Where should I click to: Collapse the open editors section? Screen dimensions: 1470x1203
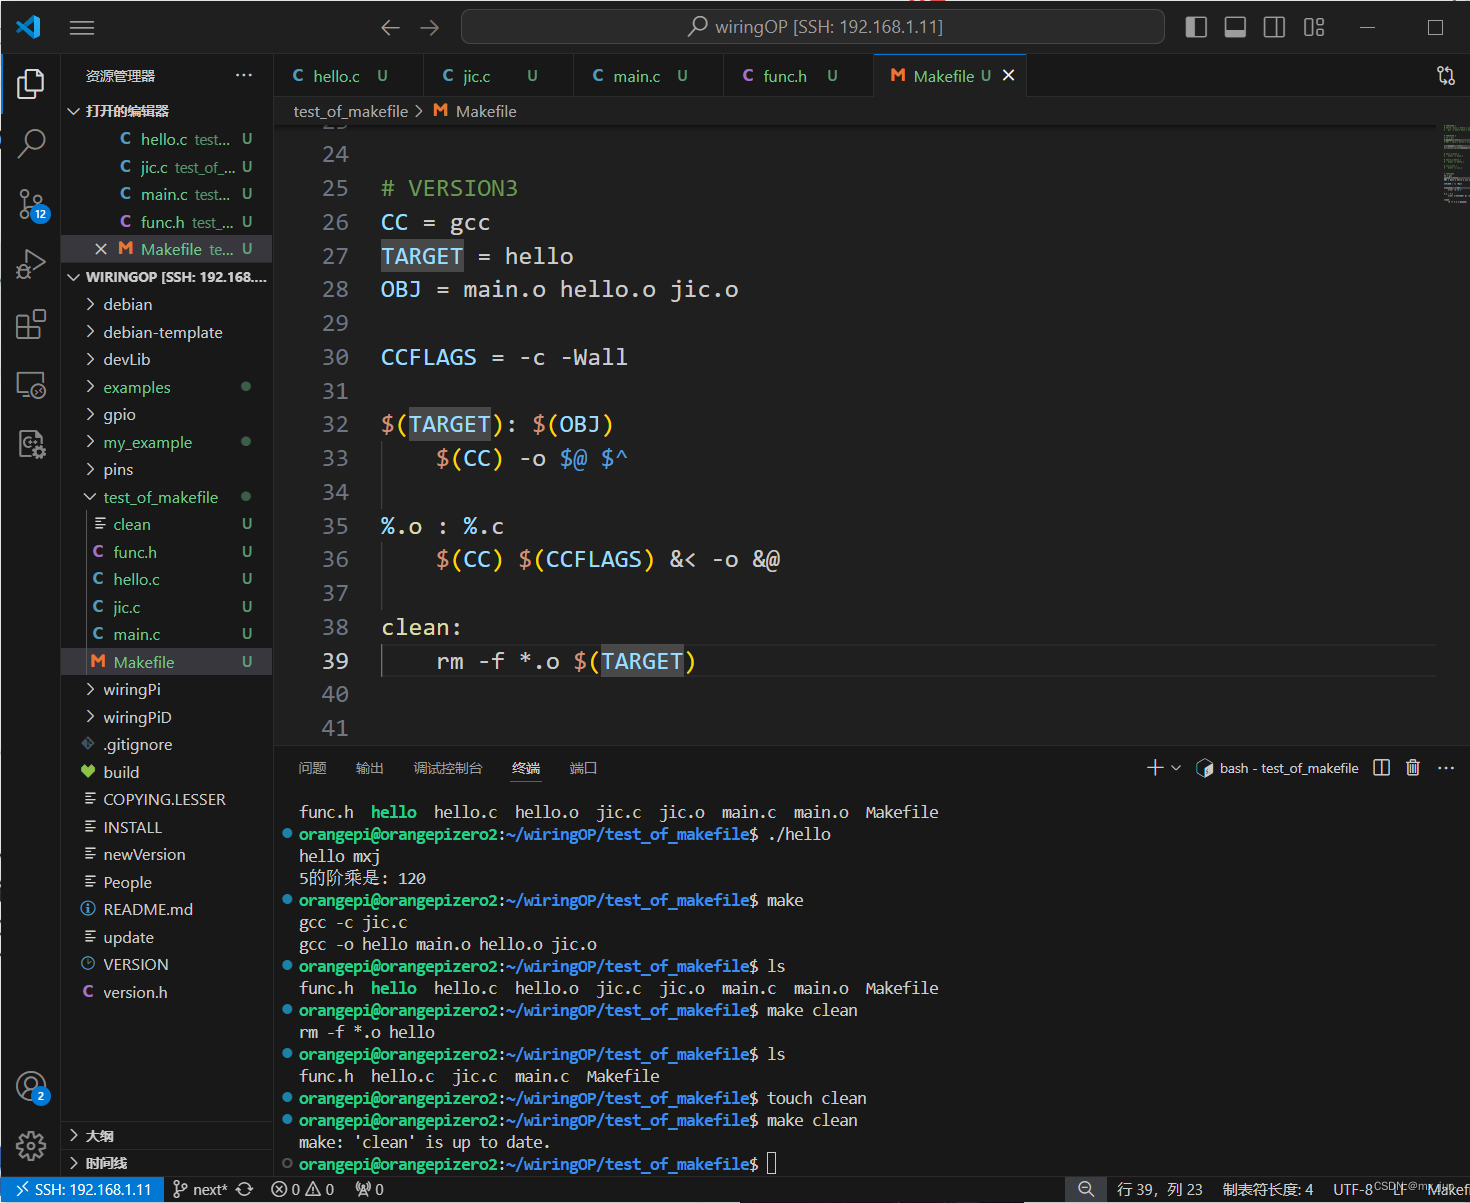[166, 111]
